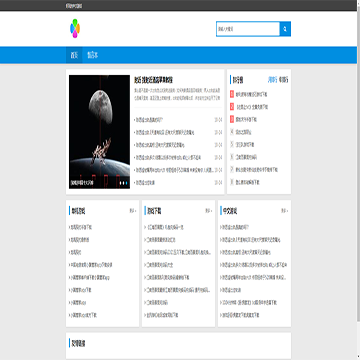Open the ranking entry with red badge 3

243,119
